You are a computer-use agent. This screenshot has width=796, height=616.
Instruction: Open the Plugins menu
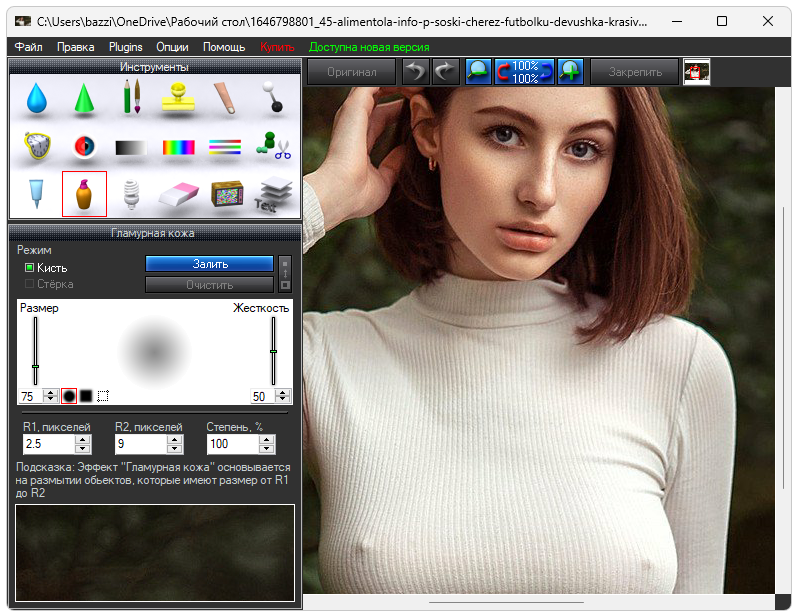(126, 47)
